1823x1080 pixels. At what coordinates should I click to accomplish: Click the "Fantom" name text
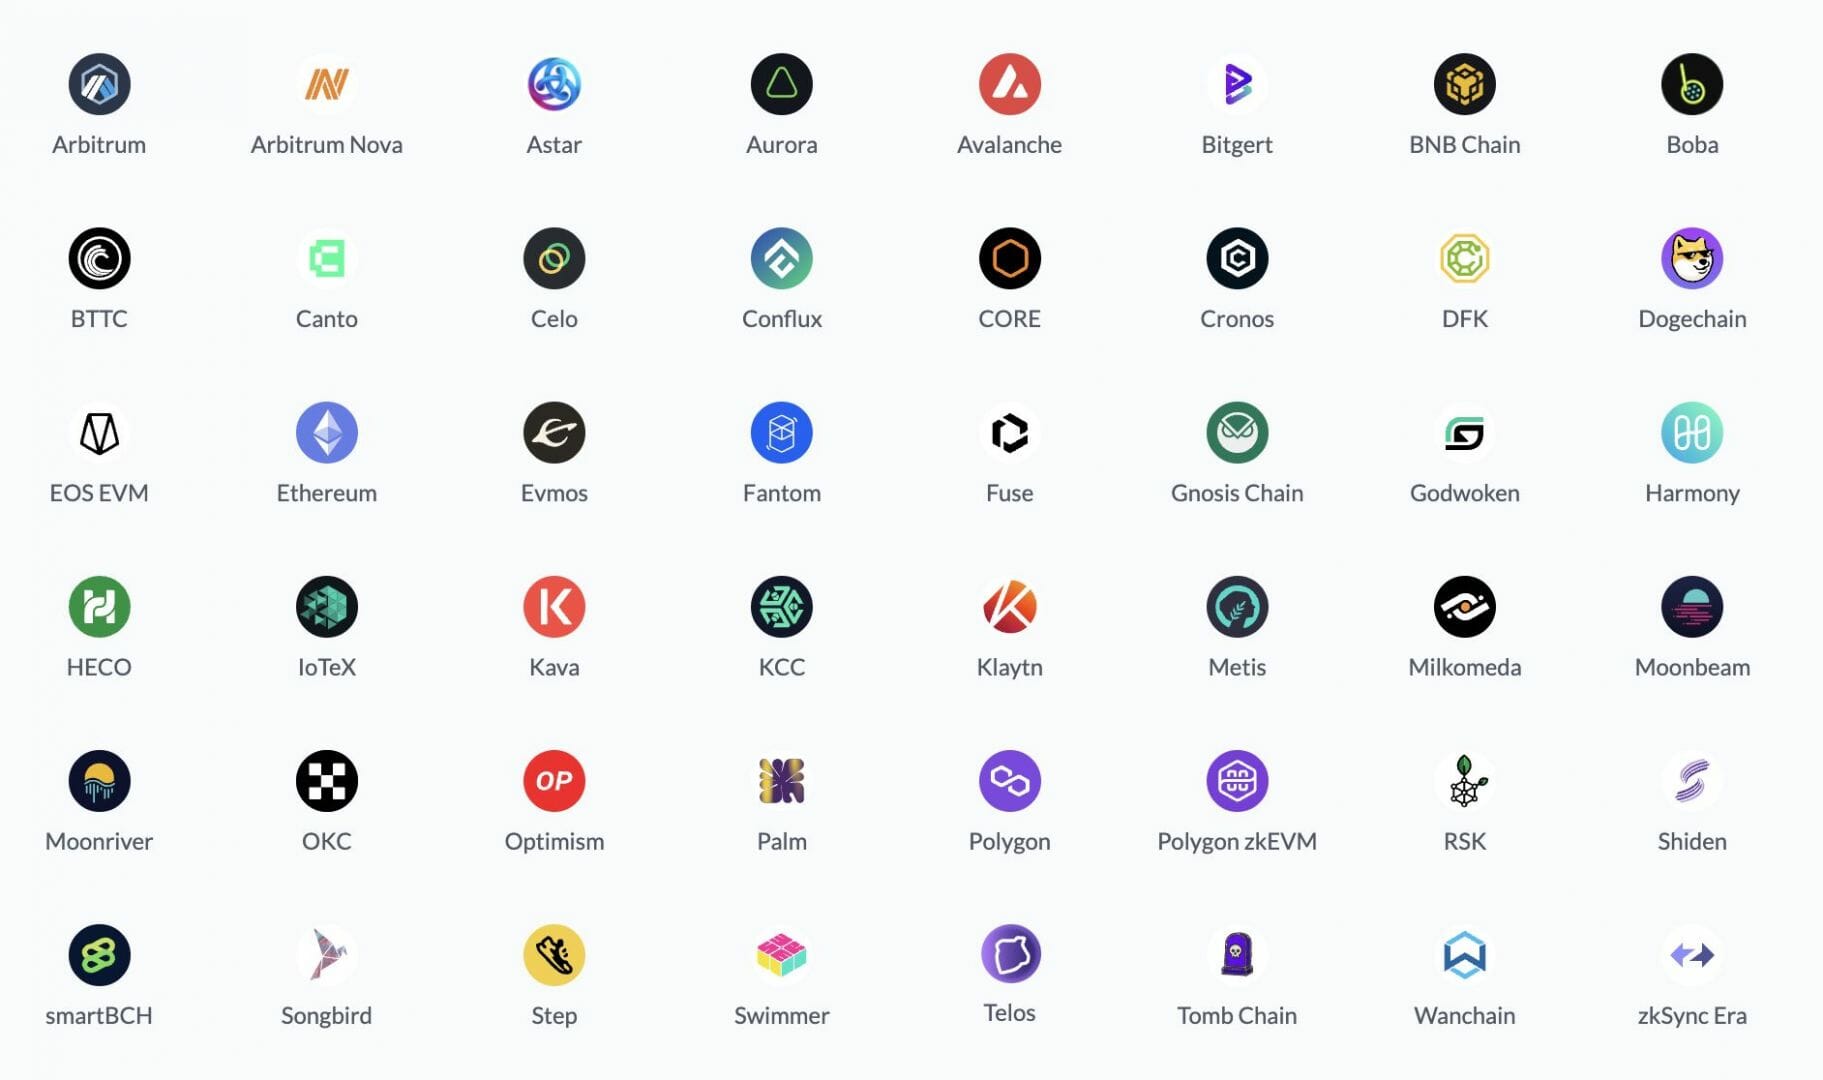tap(782, 493)
